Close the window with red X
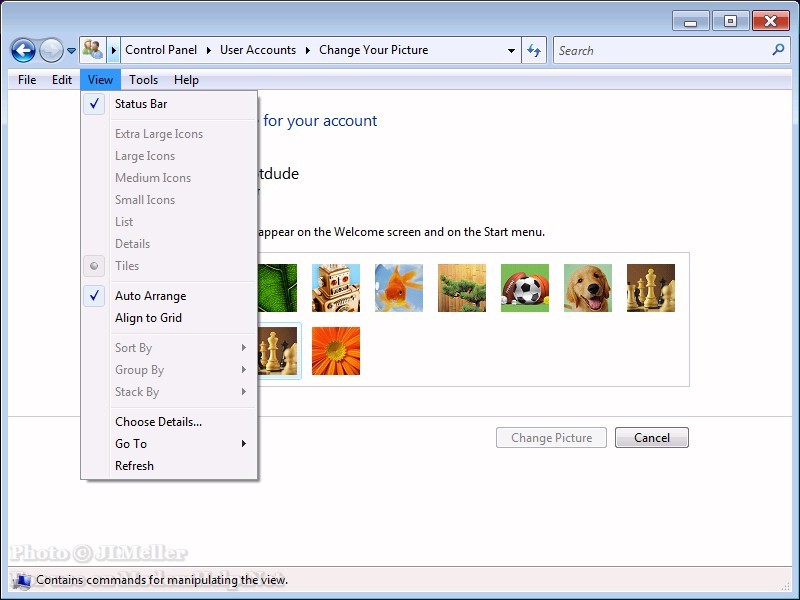Viewport: 800px width, 600px height. point(770,21)
